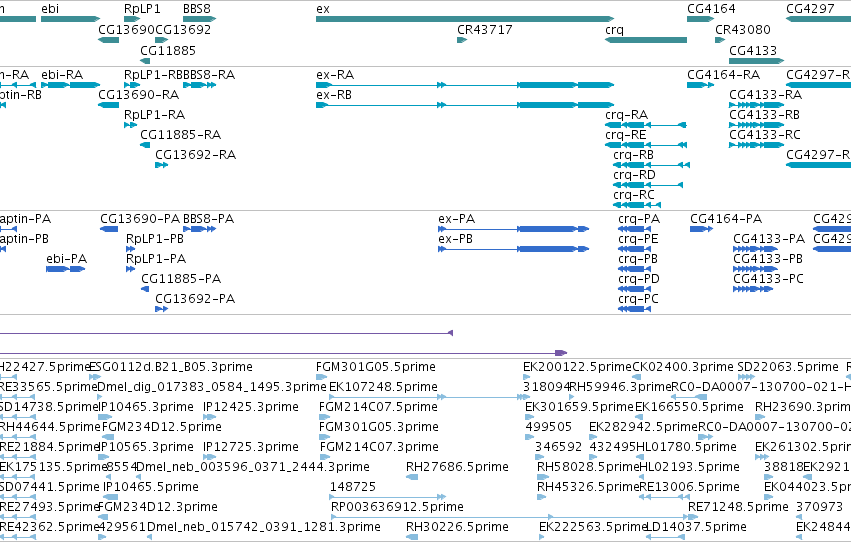Select the RpLP1-PB protein label
Image resolution: width=851 pixels, height=542 pixels.
155,239
